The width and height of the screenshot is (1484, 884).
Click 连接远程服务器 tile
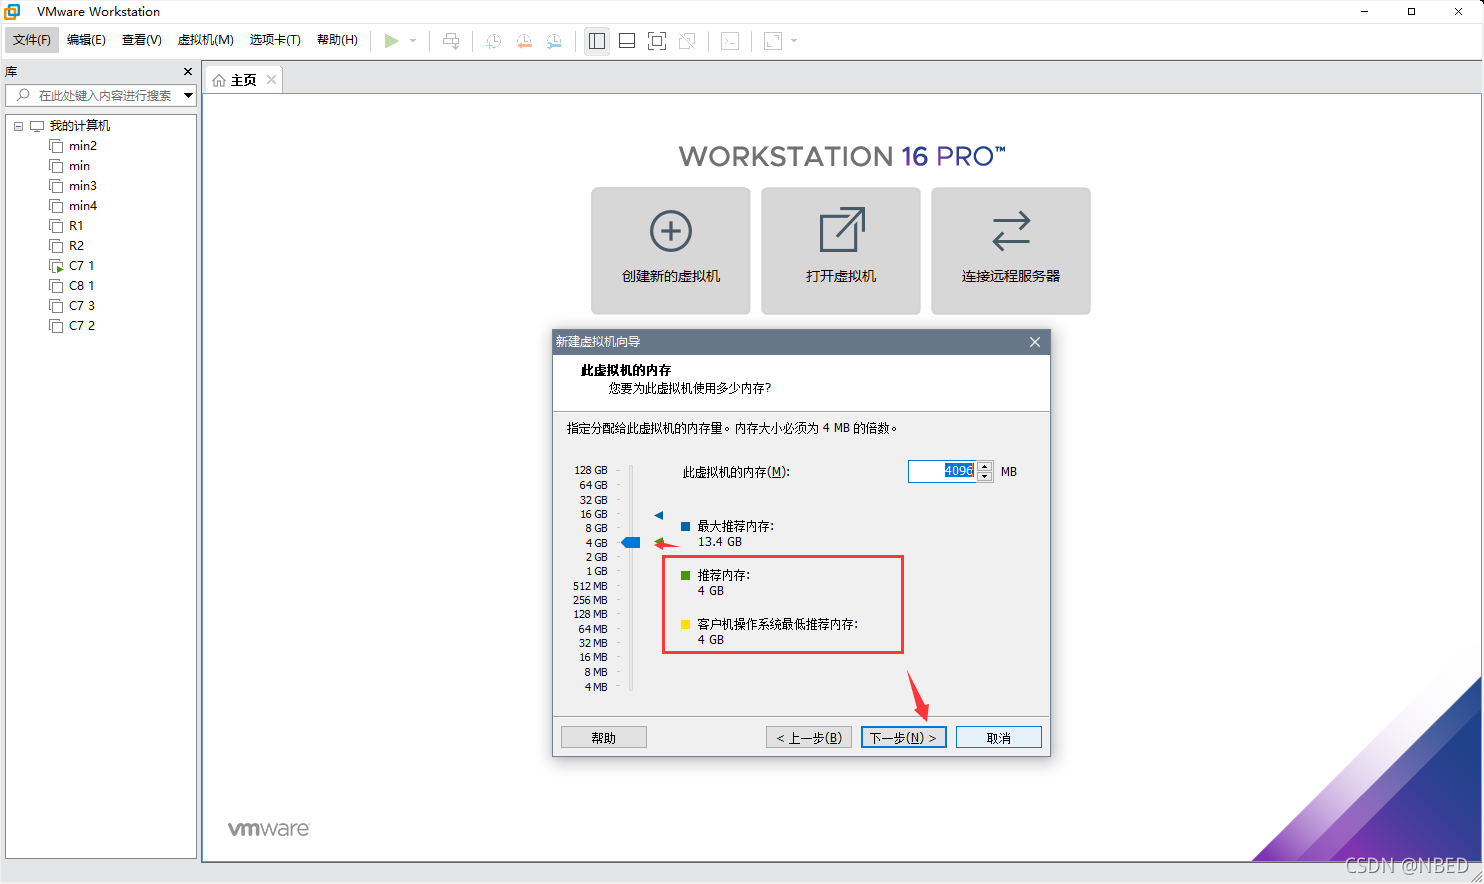coord(1011,251)
